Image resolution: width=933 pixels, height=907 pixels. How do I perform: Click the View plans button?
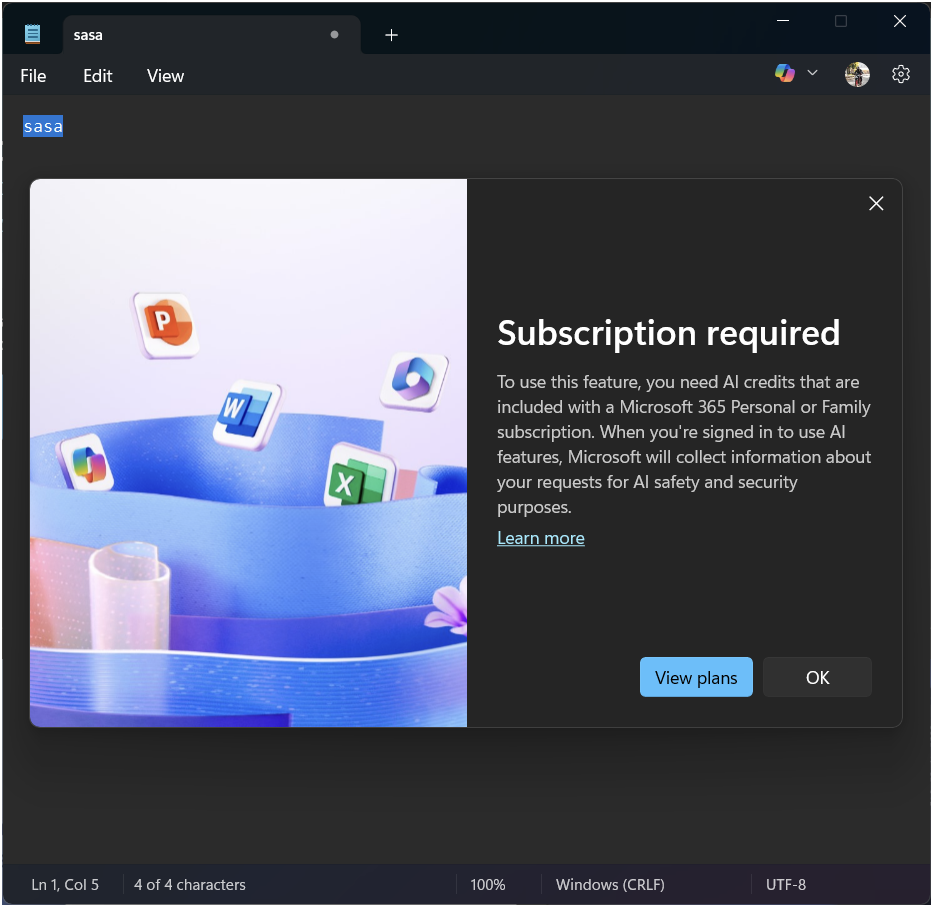click(x=696, y=677)
